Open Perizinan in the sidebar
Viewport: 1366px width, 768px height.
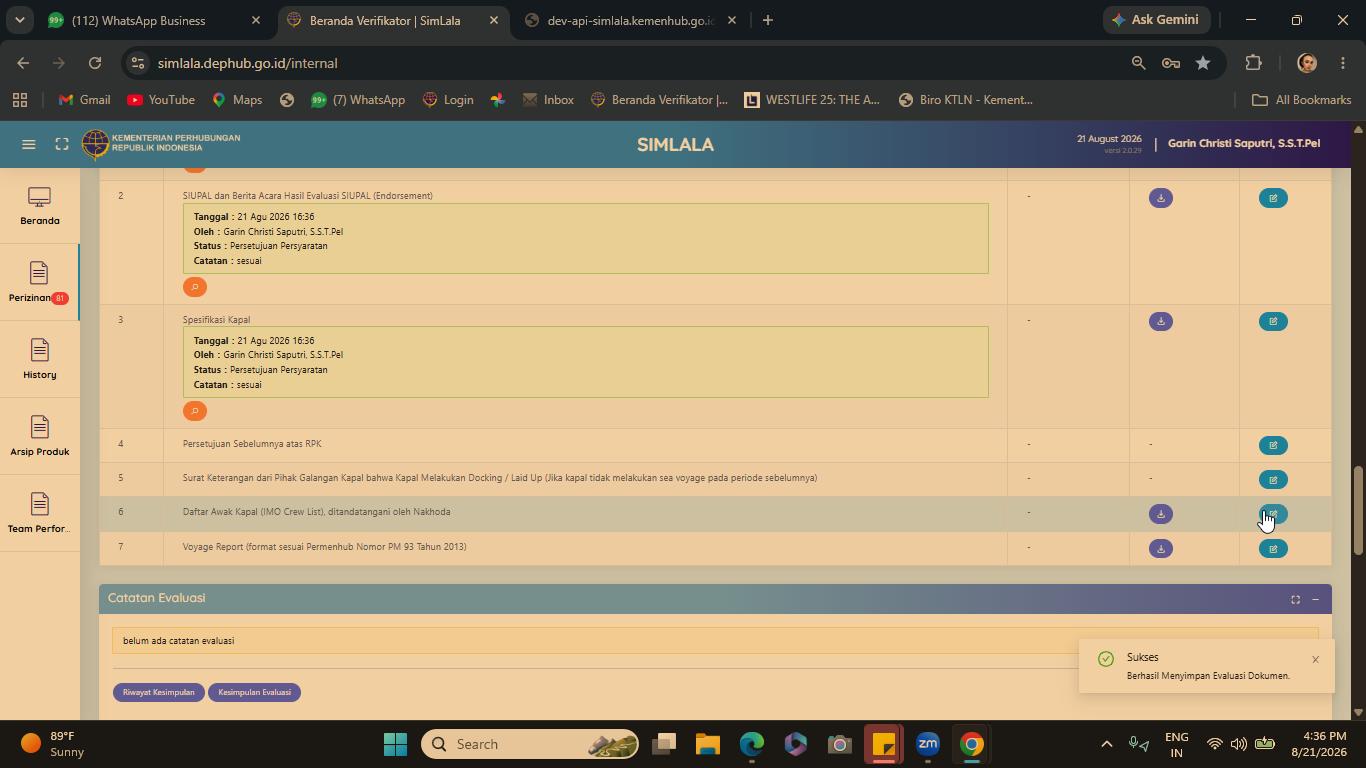[39, 282]
